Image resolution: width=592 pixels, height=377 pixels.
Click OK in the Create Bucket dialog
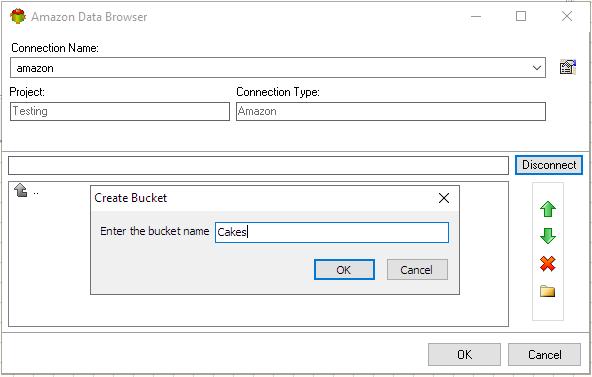point(344,269)
